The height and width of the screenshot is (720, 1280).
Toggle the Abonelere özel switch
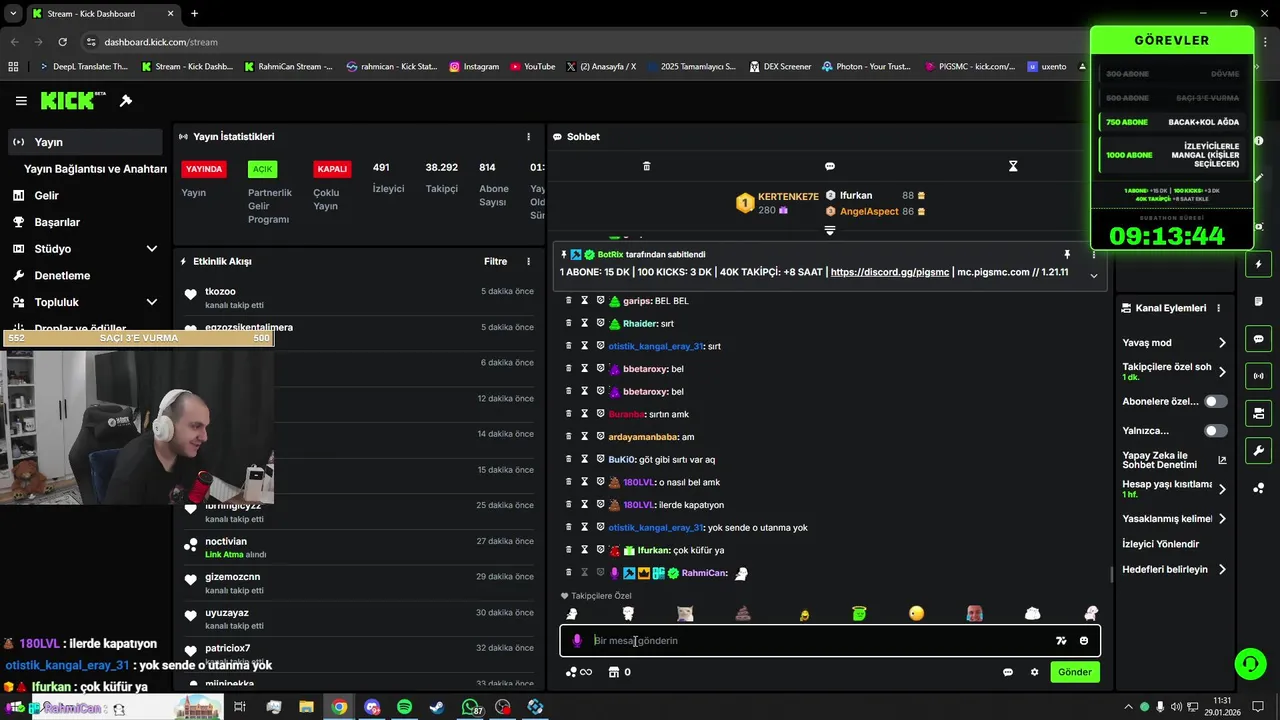1215,401
